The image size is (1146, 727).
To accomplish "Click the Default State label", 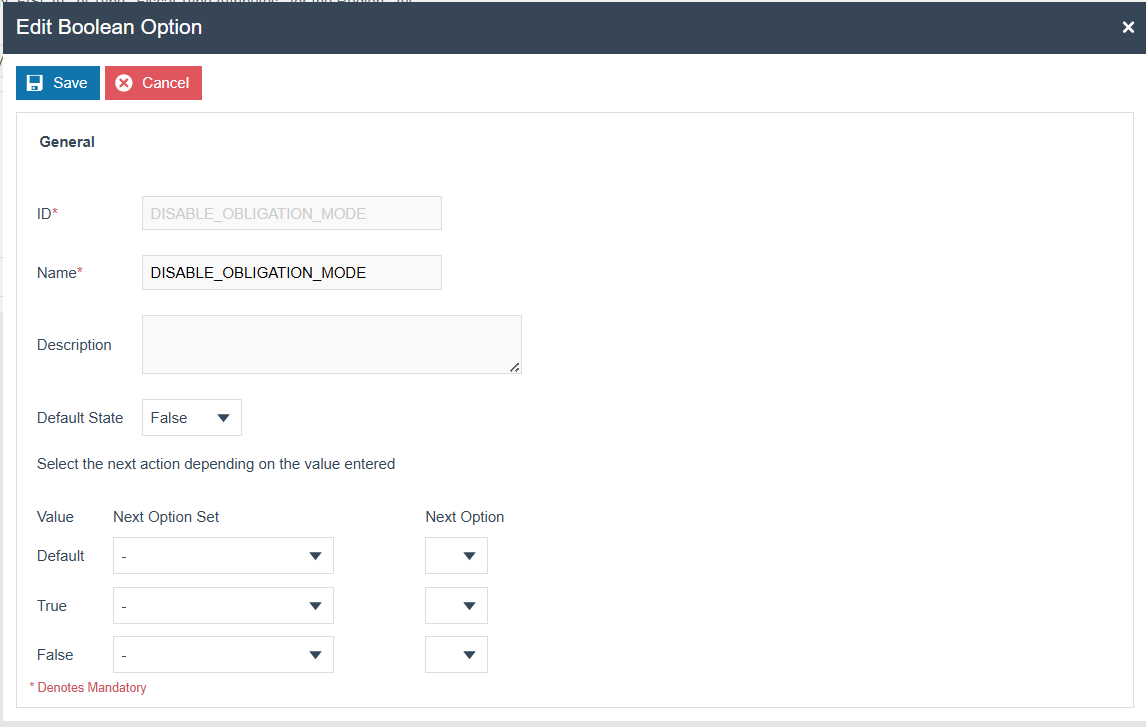I will click(x=80, y=418).
